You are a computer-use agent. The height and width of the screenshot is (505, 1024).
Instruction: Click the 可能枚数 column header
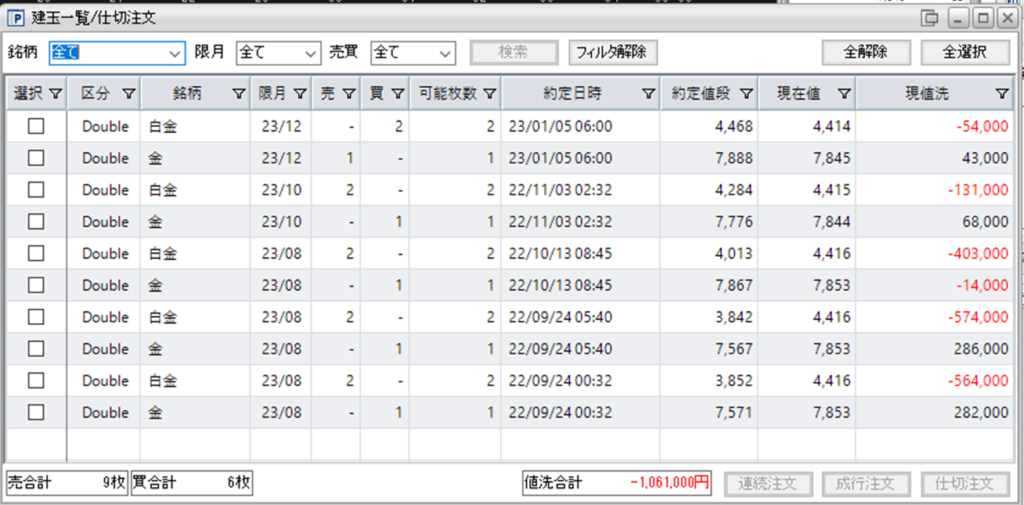click(x=455, y=95)
